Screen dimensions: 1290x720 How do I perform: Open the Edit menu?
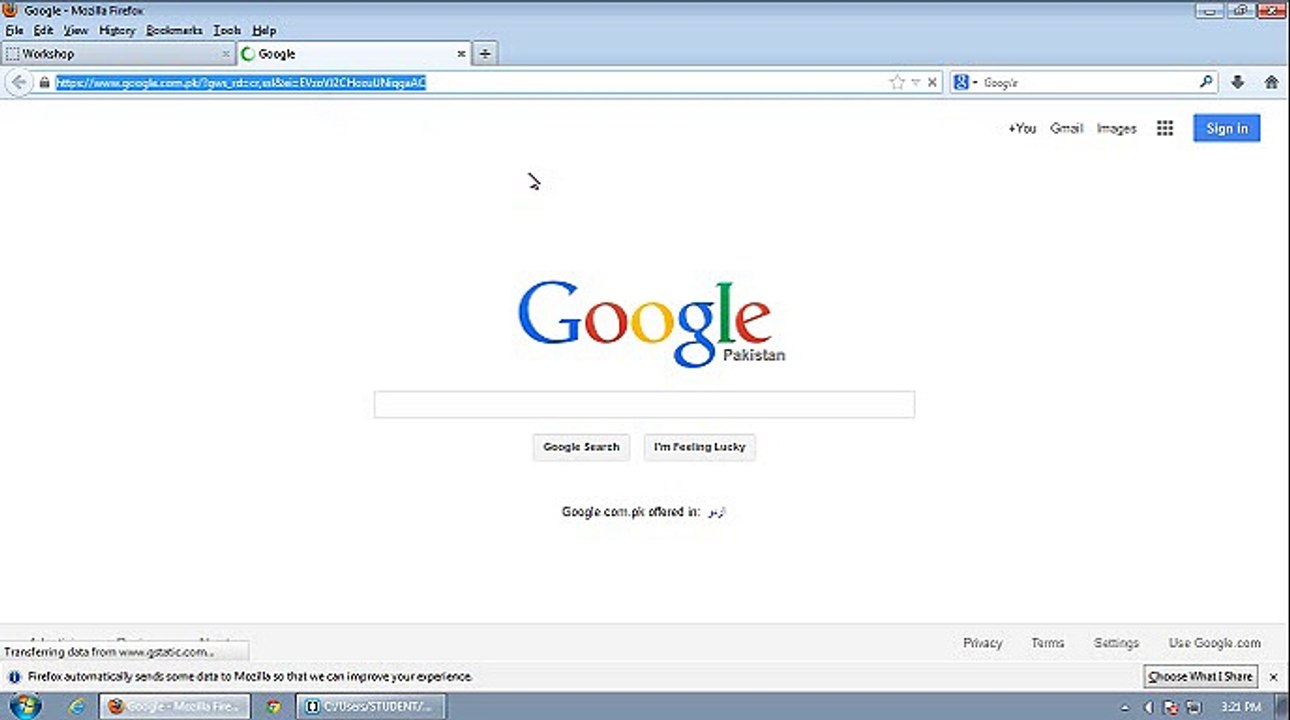click(x=43, y=31)
